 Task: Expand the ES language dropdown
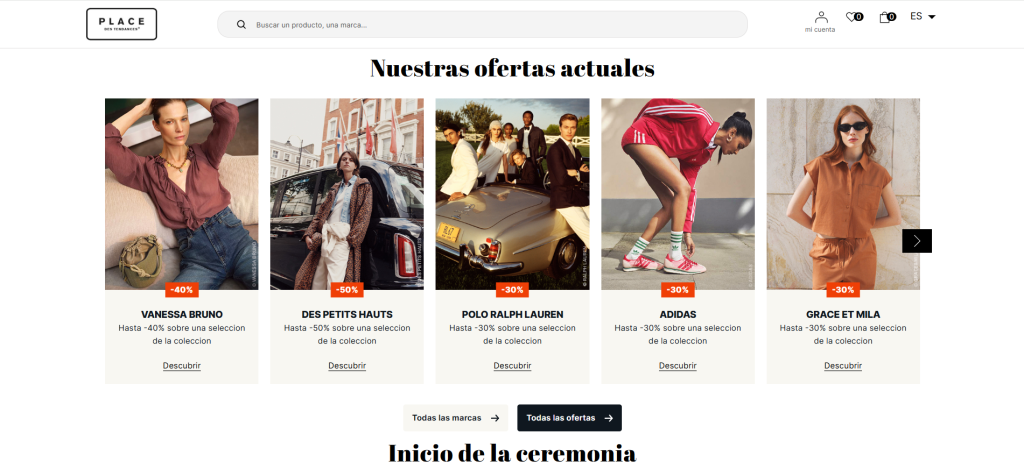923,16
